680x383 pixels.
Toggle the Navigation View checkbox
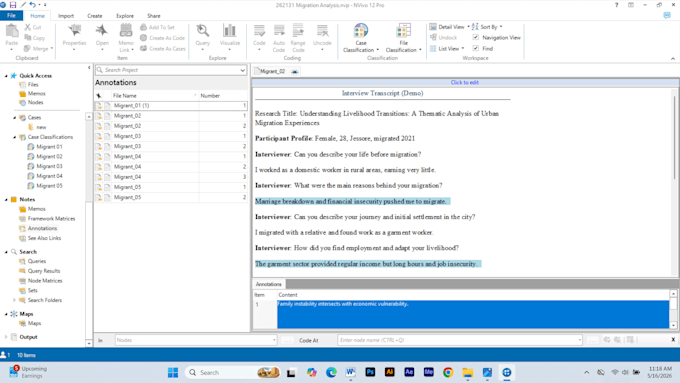click(x=476, y=37)
